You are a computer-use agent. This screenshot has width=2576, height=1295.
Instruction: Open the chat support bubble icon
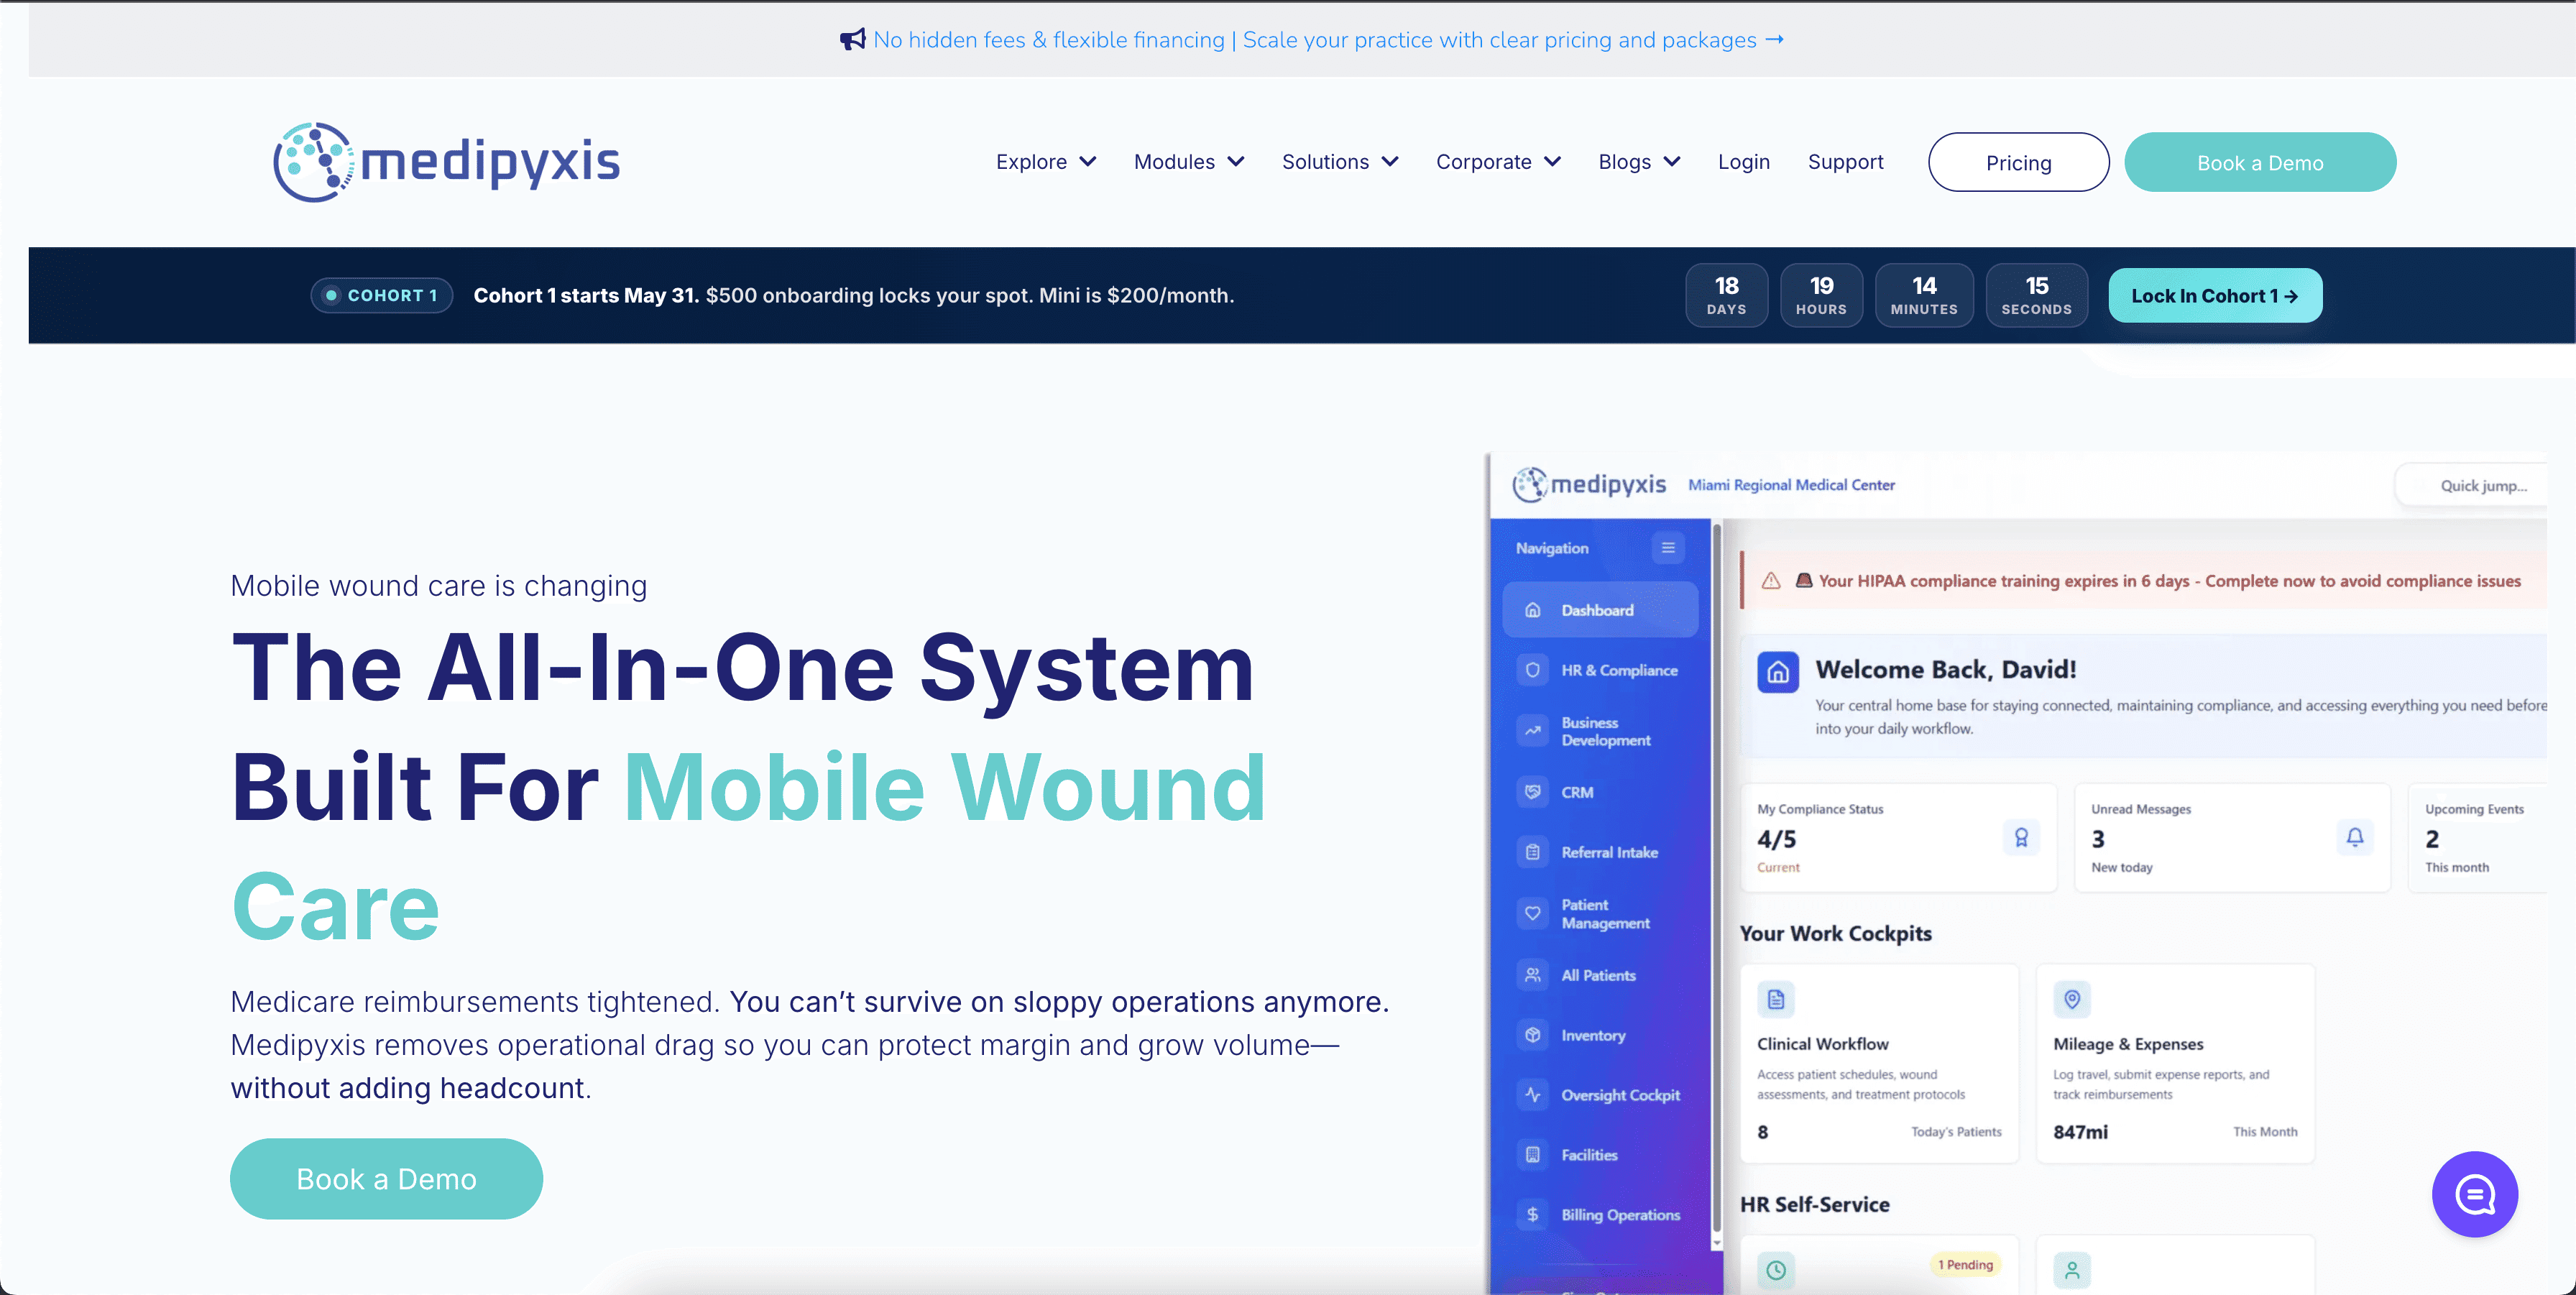(2474, 1194)
